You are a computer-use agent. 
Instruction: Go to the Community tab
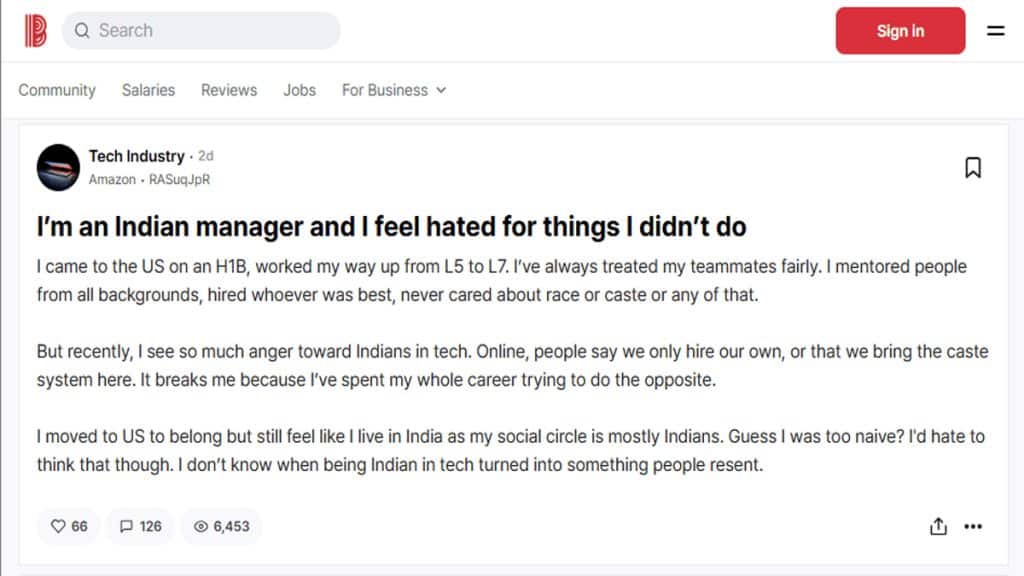(57, 90)
